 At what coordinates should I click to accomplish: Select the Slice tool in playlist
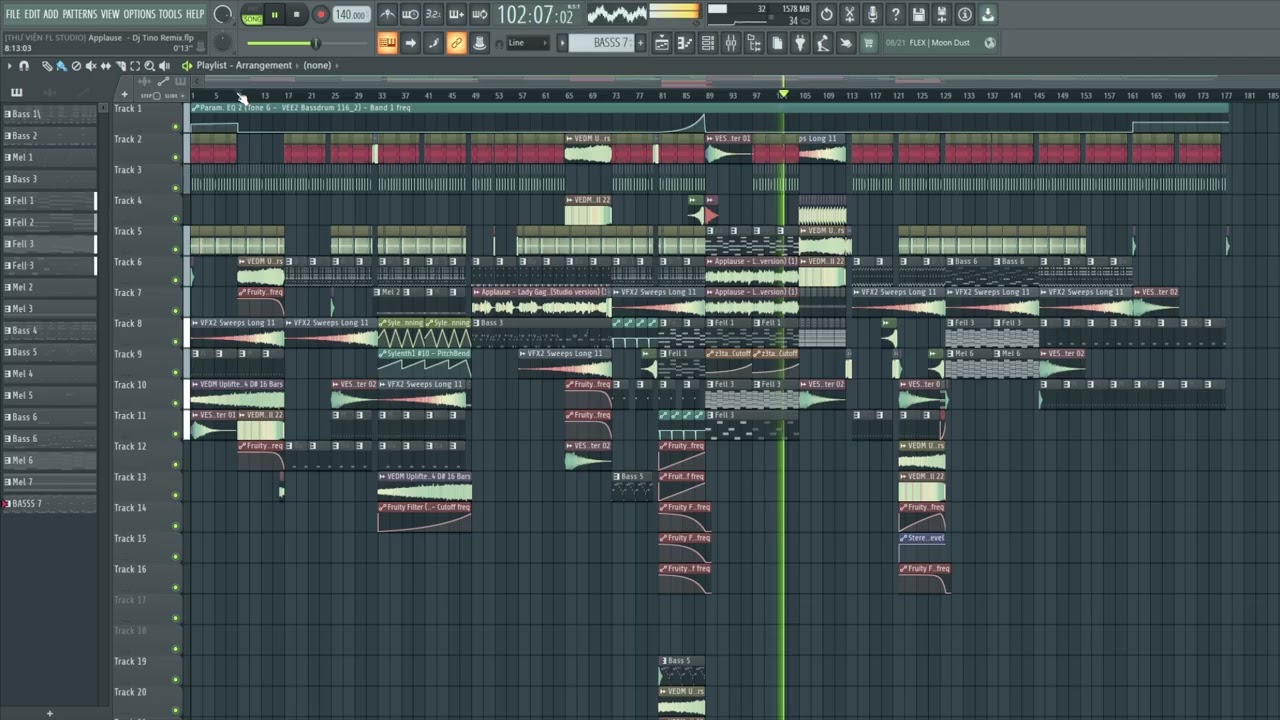point(120,65)
